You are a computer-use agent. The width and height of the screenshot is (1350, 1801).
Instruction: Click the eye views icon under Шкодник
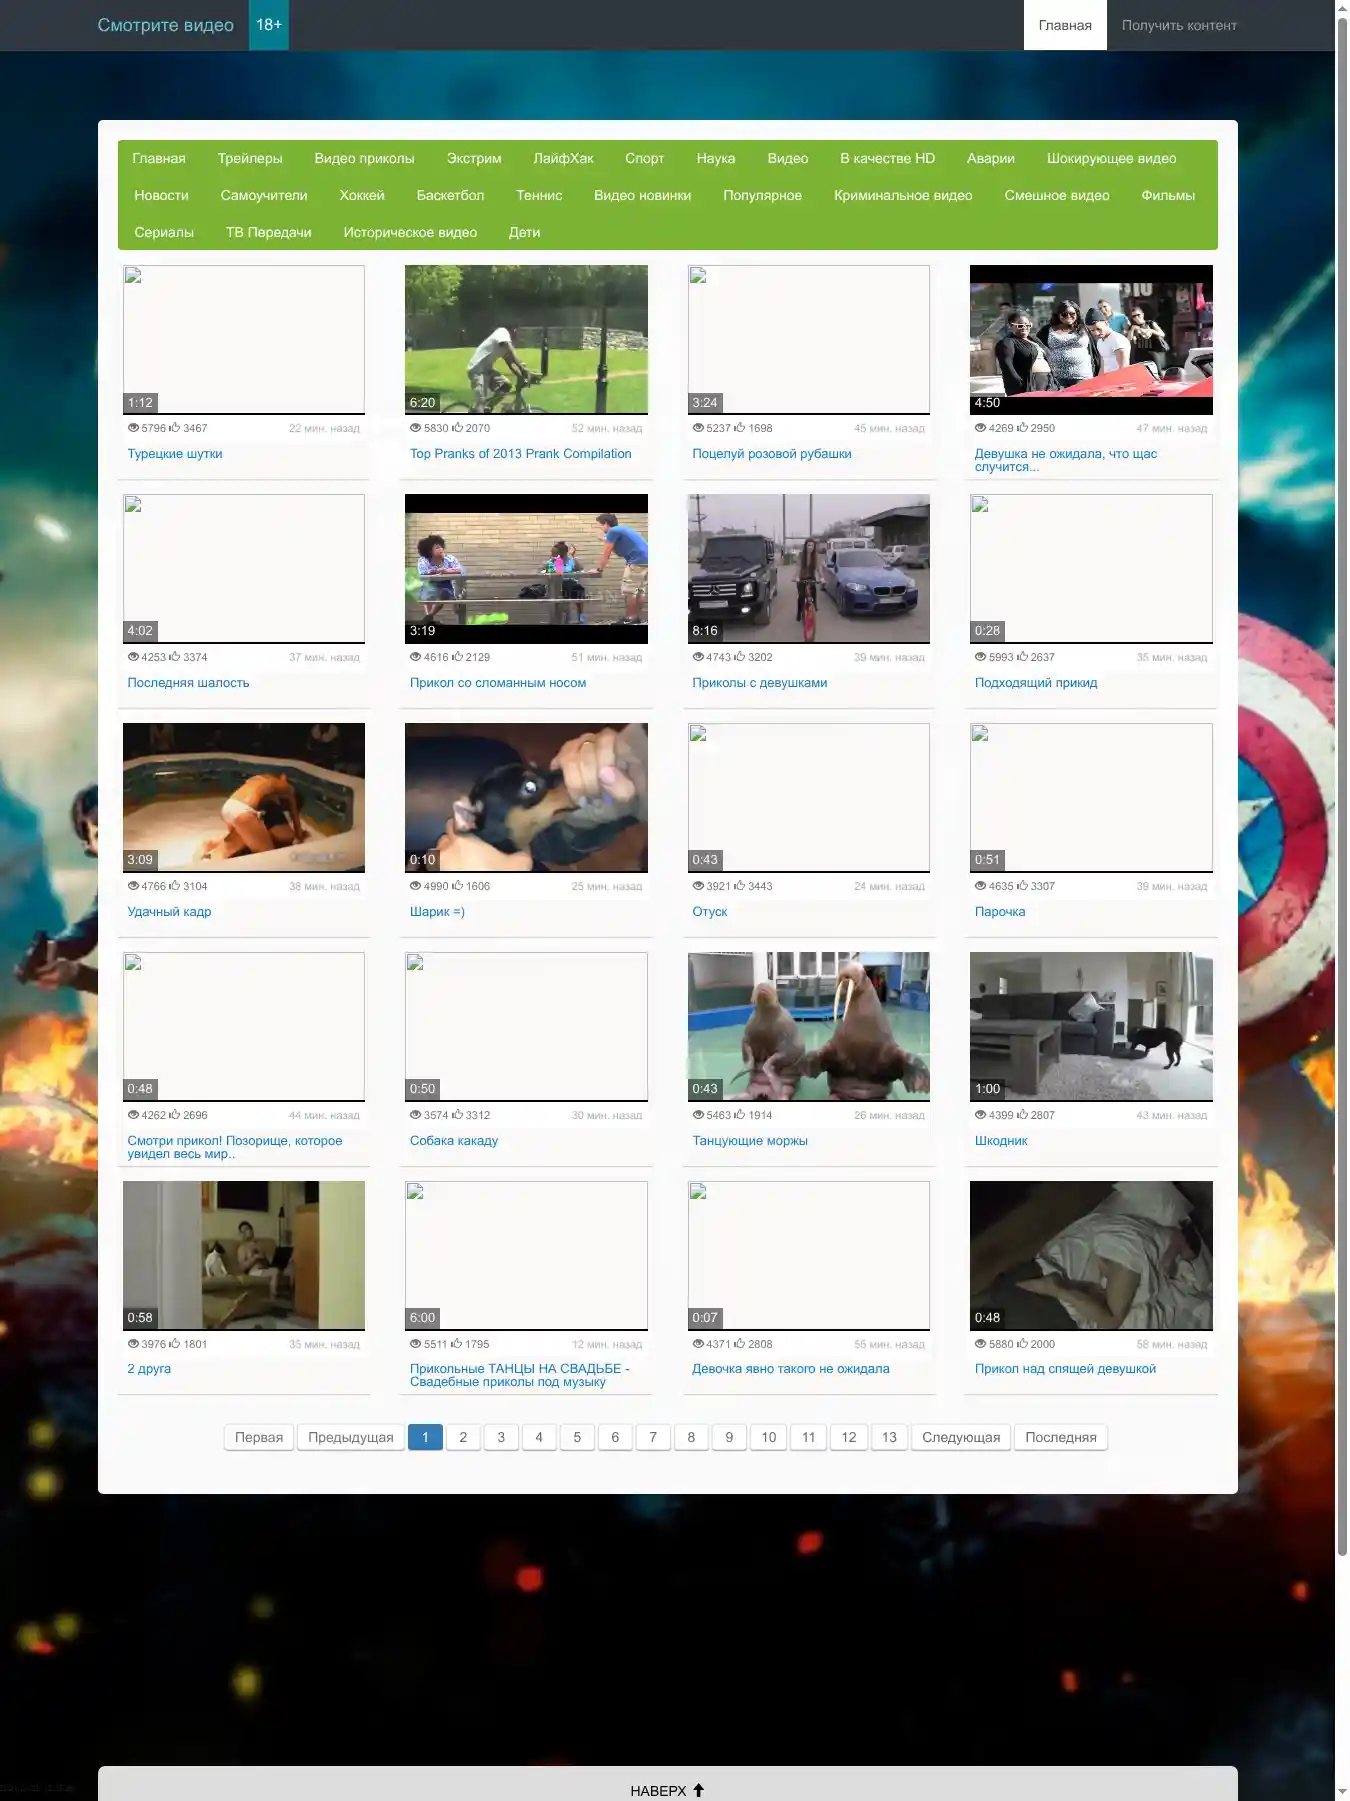tap(980, 1115)
